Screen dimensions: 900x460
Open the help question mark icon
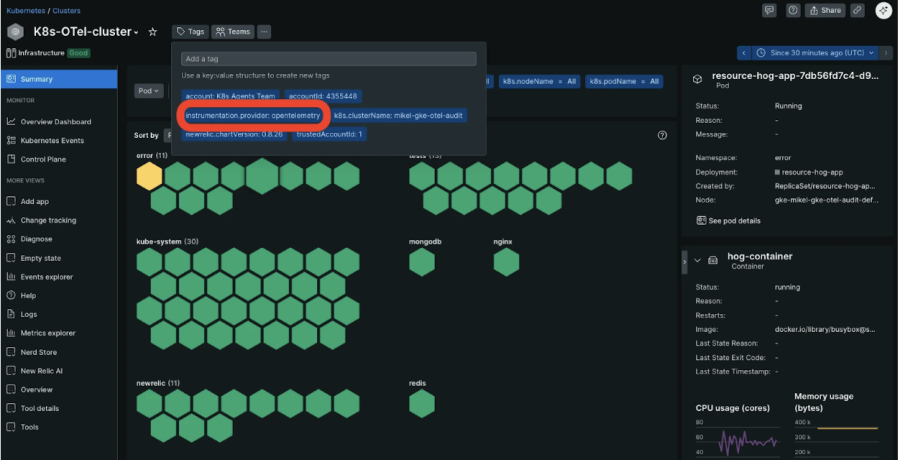coord(793,10)
